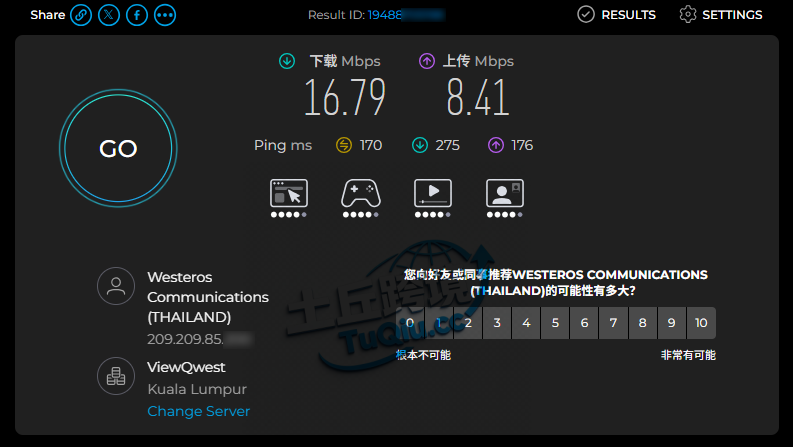Click the Result ID number link

tap(406, 15)
